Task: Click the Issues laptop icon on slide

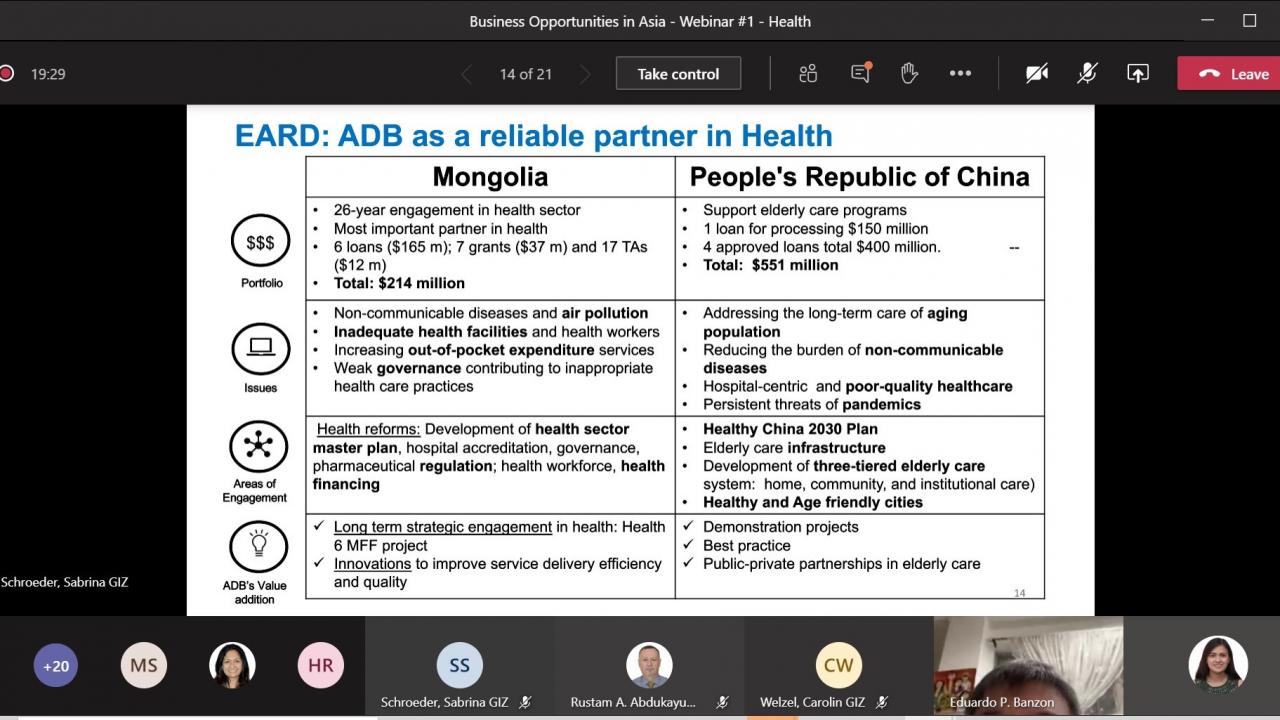Action: coord(261,348)
